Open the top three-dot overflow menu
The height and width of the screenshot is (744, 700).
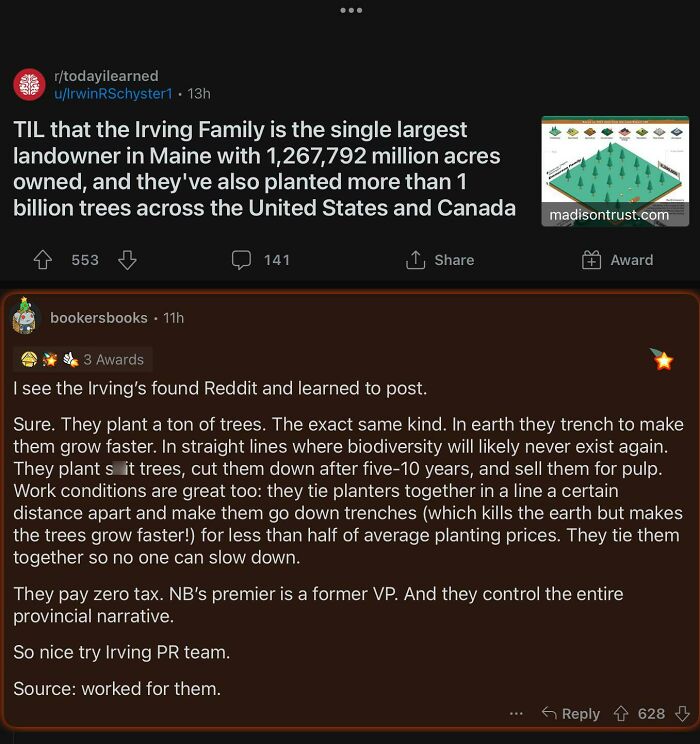point(350,10)
